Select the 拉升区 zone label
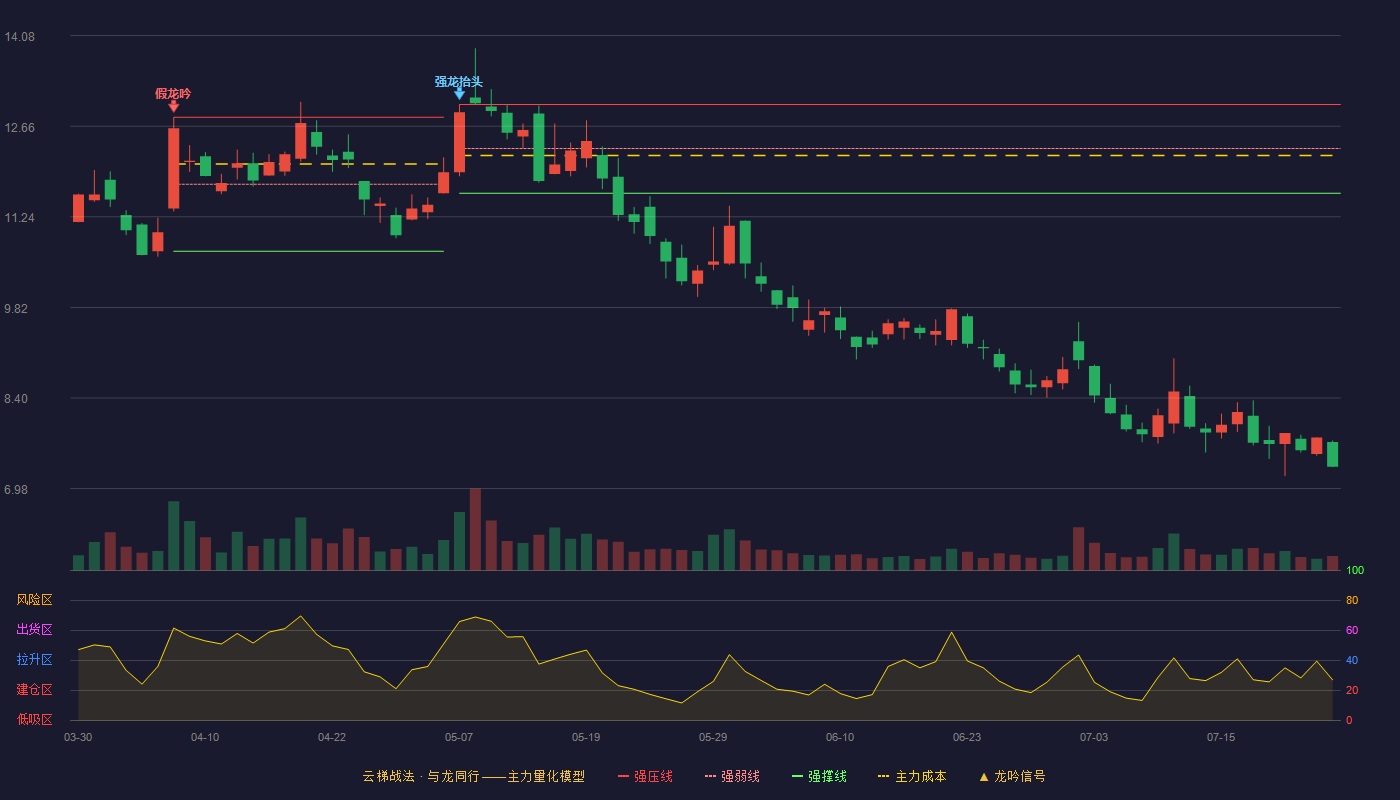Screen dimensions: 1400x800 34,660
